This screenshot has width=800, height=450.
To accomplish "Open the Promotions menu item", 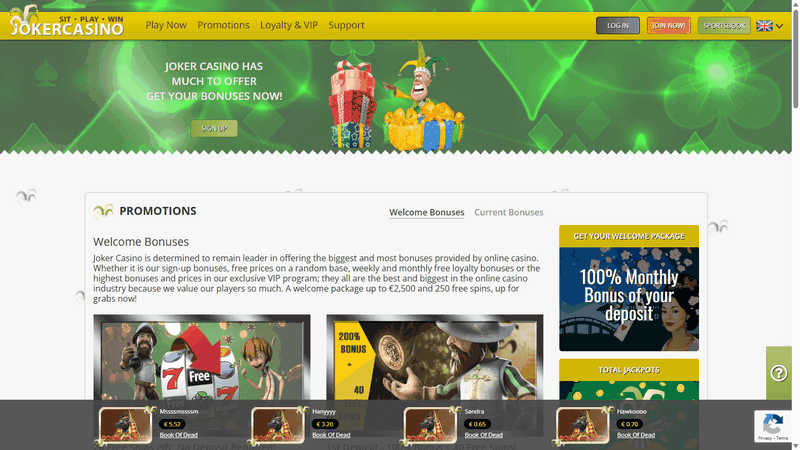I will click(224, 25).
